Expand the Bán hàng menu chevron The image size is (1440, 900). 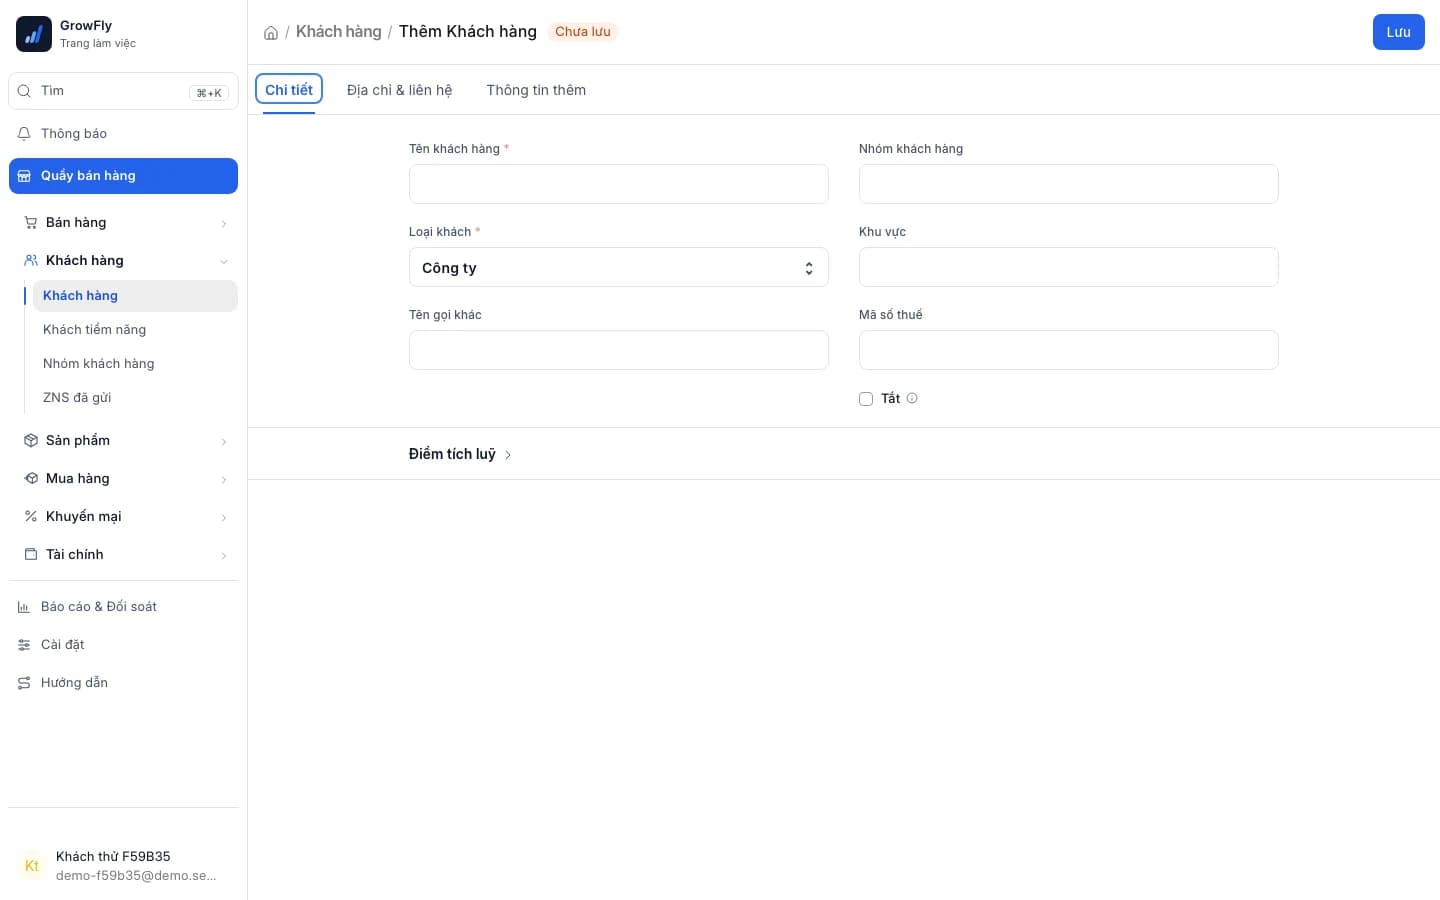pyautogui.click(x=224, y=224)
